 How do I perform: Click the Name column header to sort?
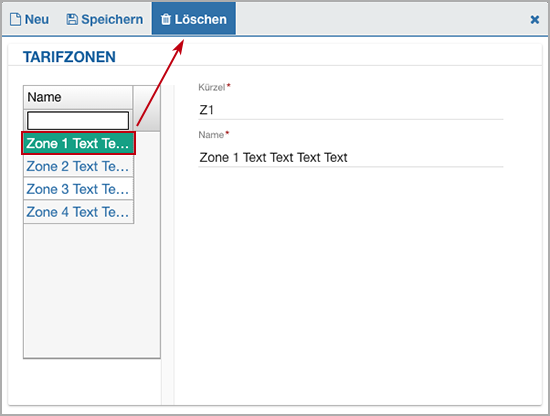coord(78,97)
